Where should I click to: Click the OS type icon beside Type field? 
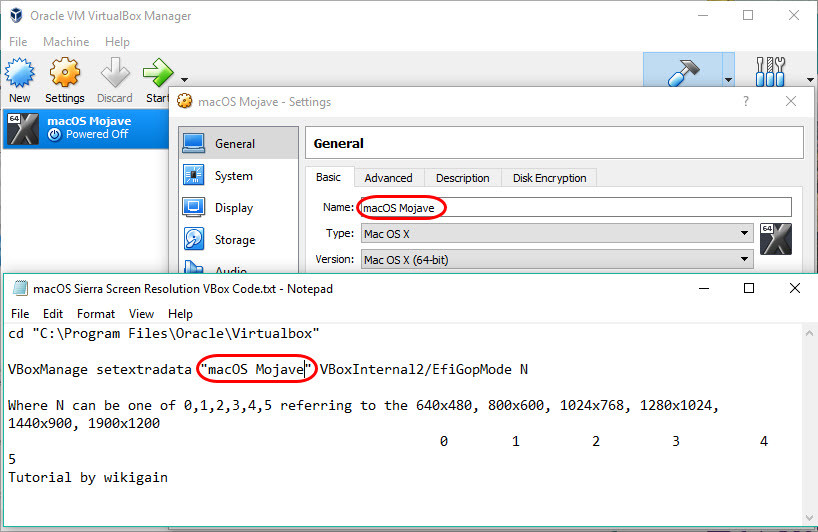pos(776,239)
